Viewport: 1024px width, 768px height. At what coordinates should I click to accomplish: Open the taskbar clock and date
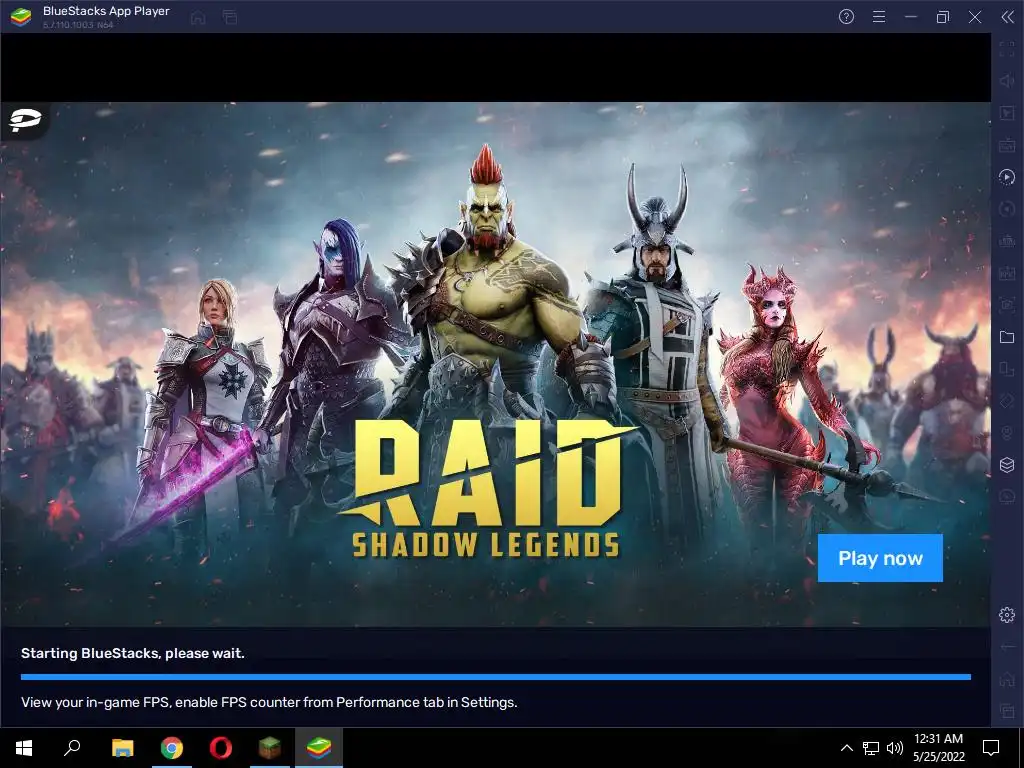point(938,748)
